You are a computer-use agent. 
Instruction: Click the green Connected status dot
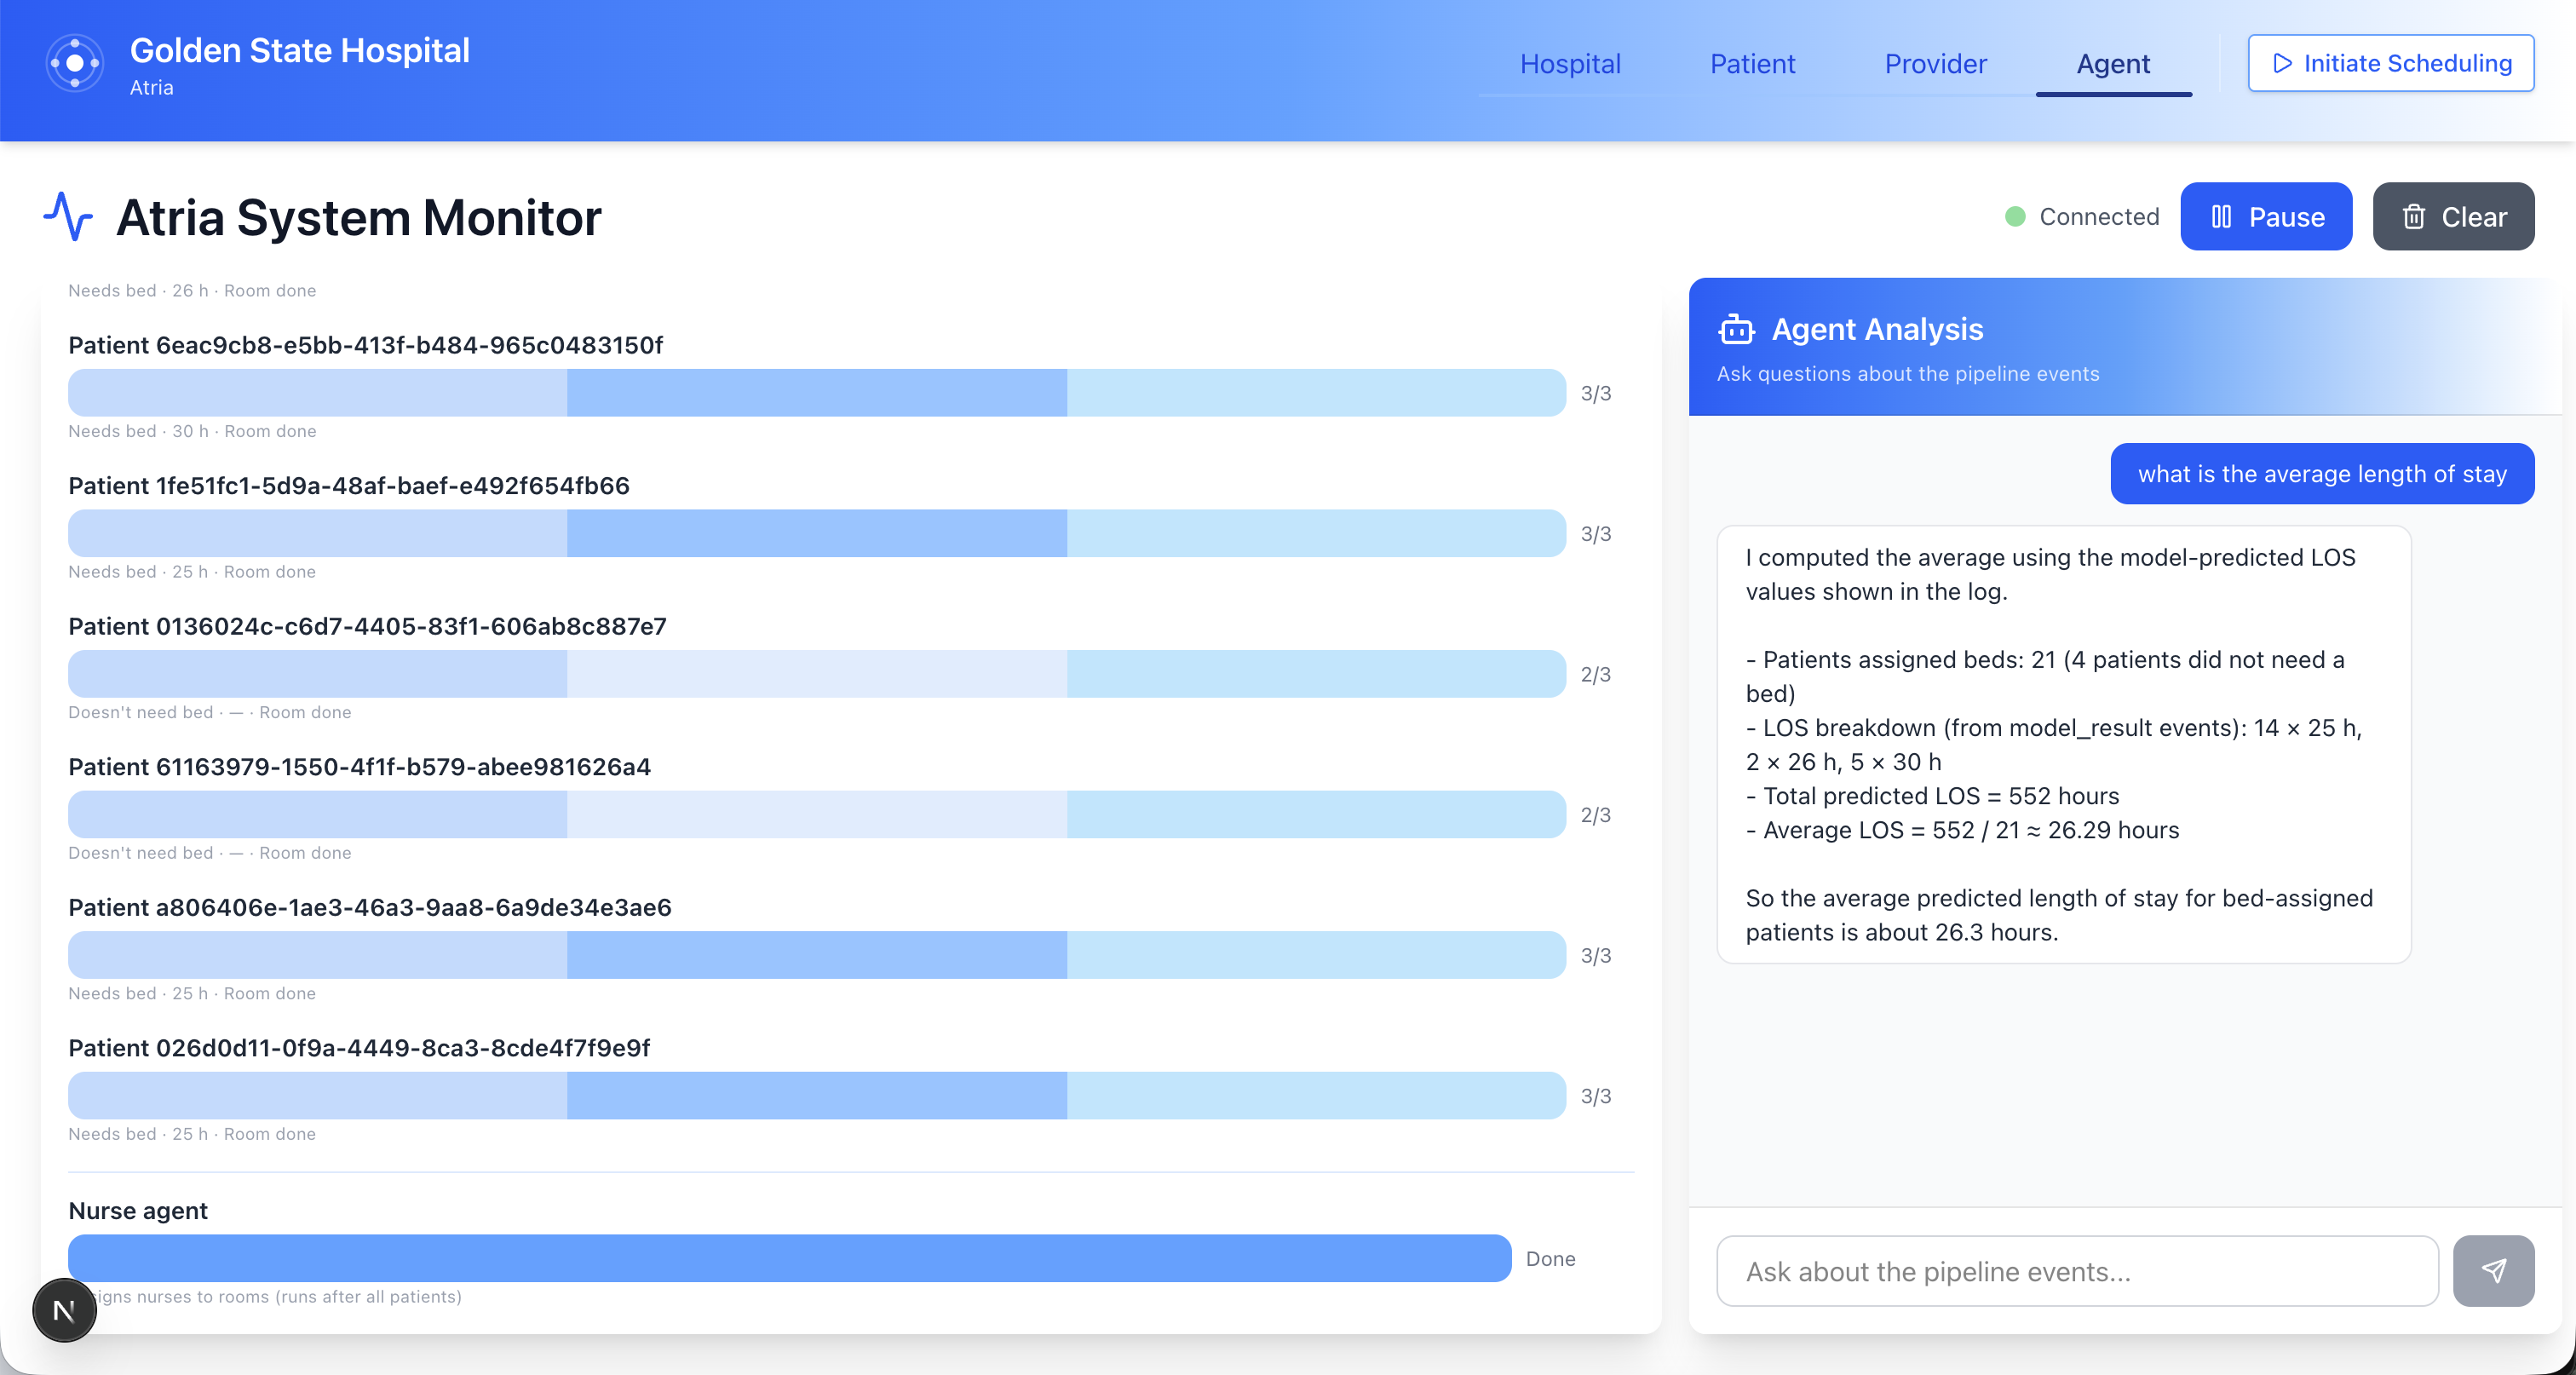coord(2015,217)
